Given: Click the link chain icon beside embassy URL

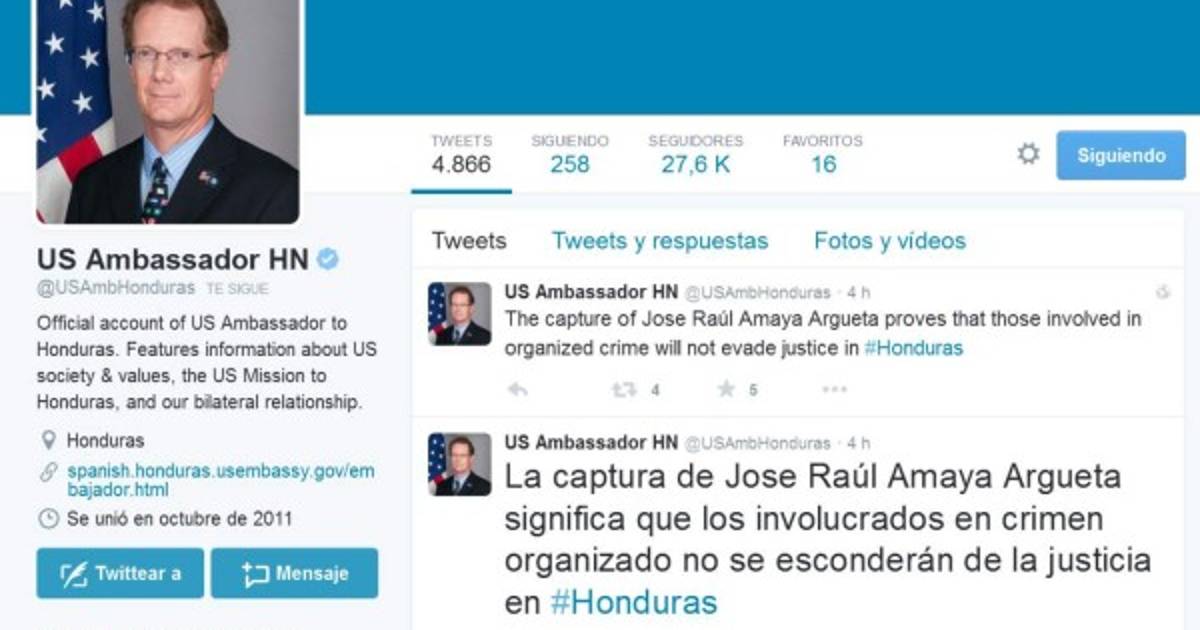Looking at the screenshot, I should [47, 472].
